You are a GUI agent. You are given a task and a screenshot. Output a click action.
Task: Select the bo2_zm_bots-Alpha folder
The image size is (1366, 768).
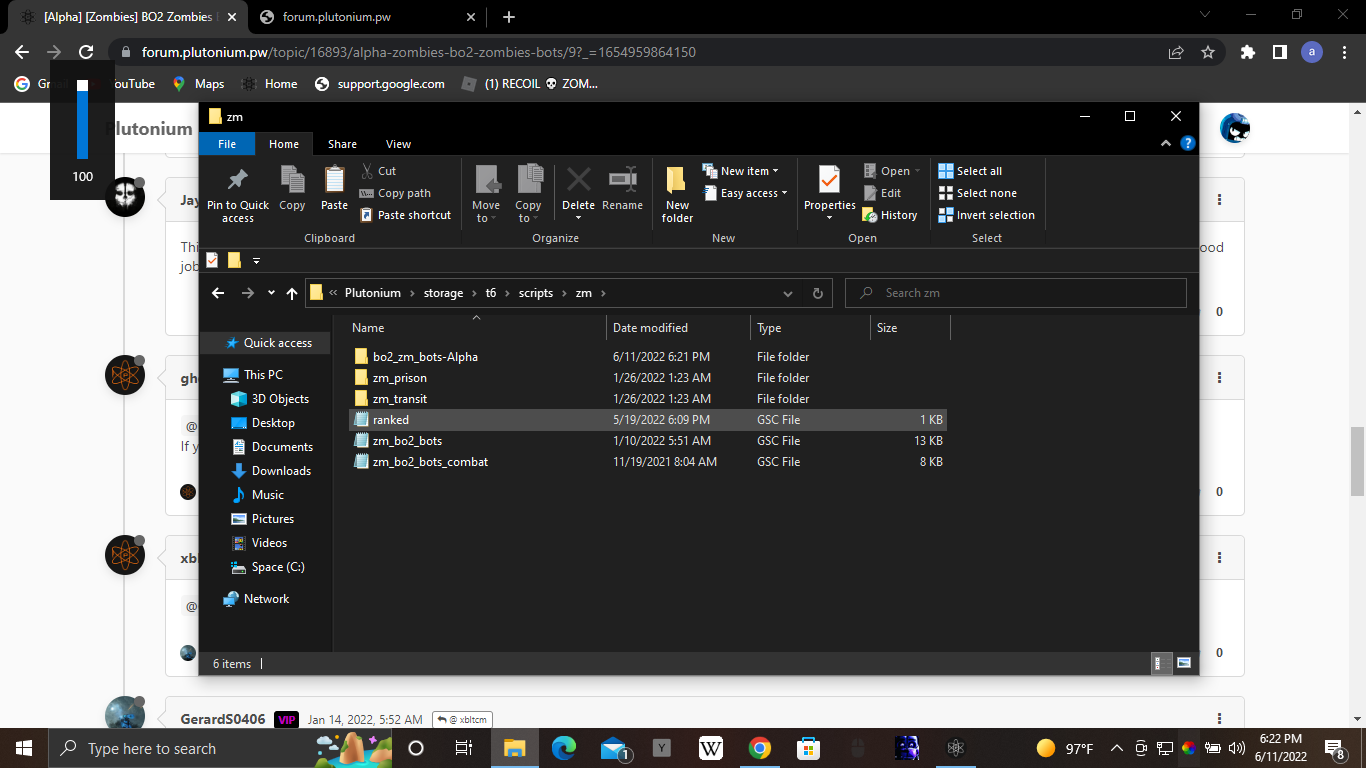(x=647, y=357)
